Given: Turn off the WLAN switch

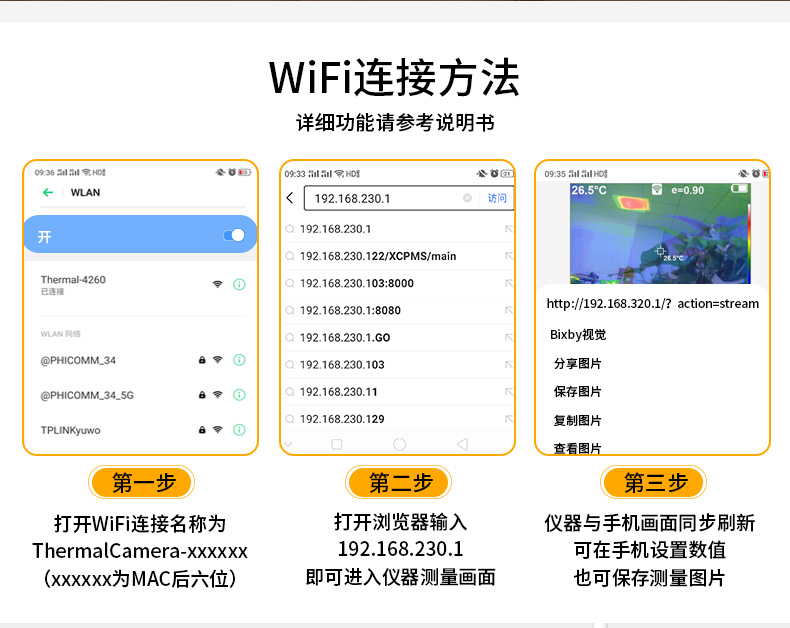Looking at the screenshot, I should click(234, 235).
